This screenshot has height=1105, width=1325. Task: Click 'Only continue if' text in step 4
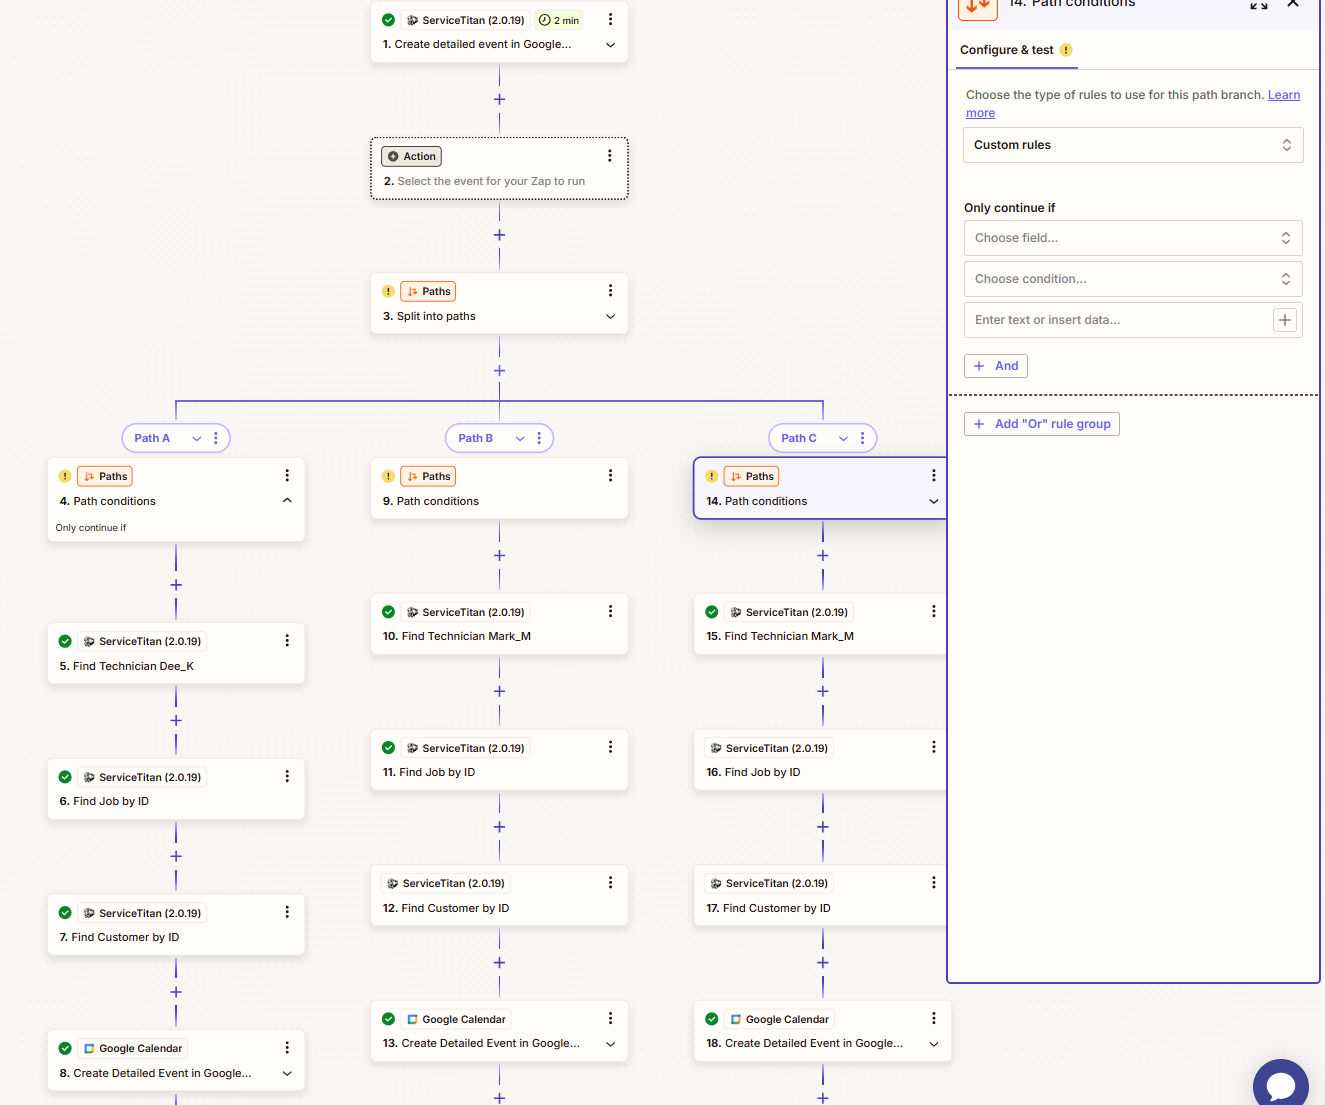point(91,528)
